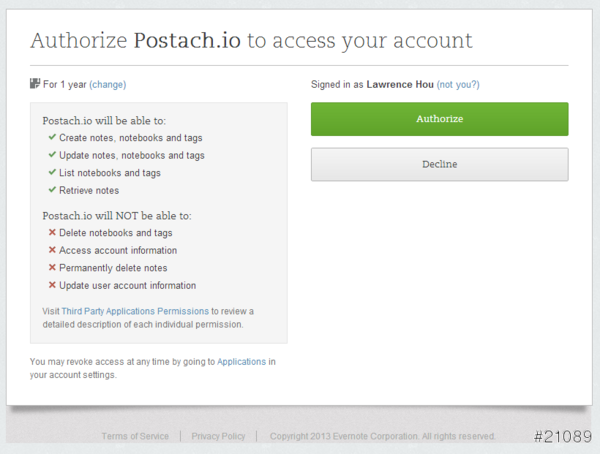
Task: Click the 'not you?' link
Action: [458, 85]
